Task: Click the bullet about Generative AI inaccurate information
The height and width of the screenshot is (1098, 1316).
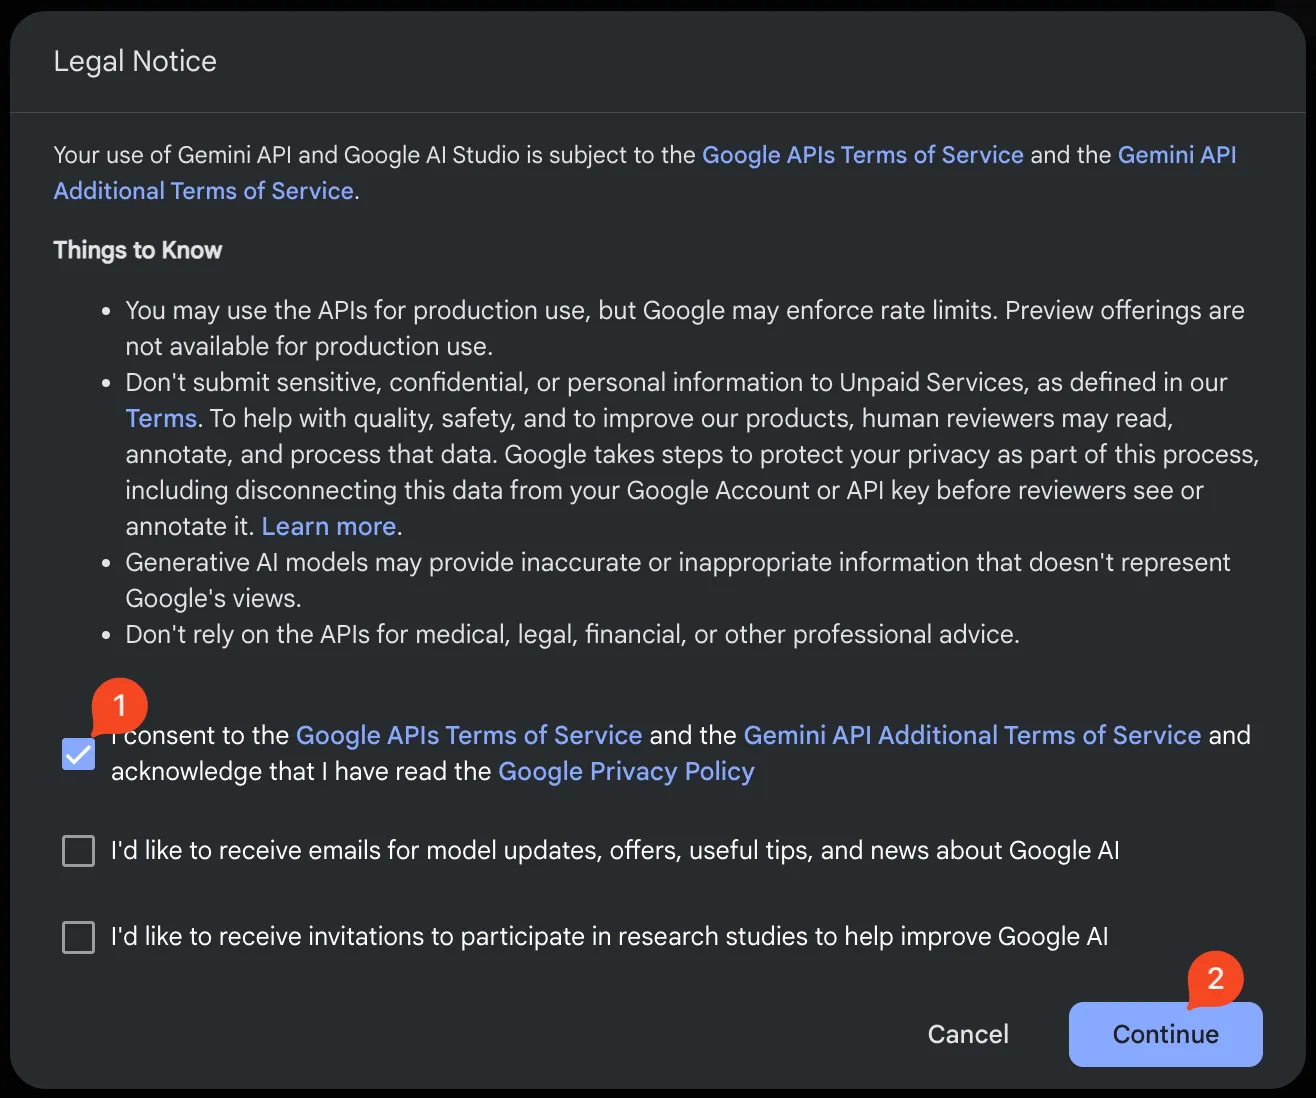Action: [678, 580]
